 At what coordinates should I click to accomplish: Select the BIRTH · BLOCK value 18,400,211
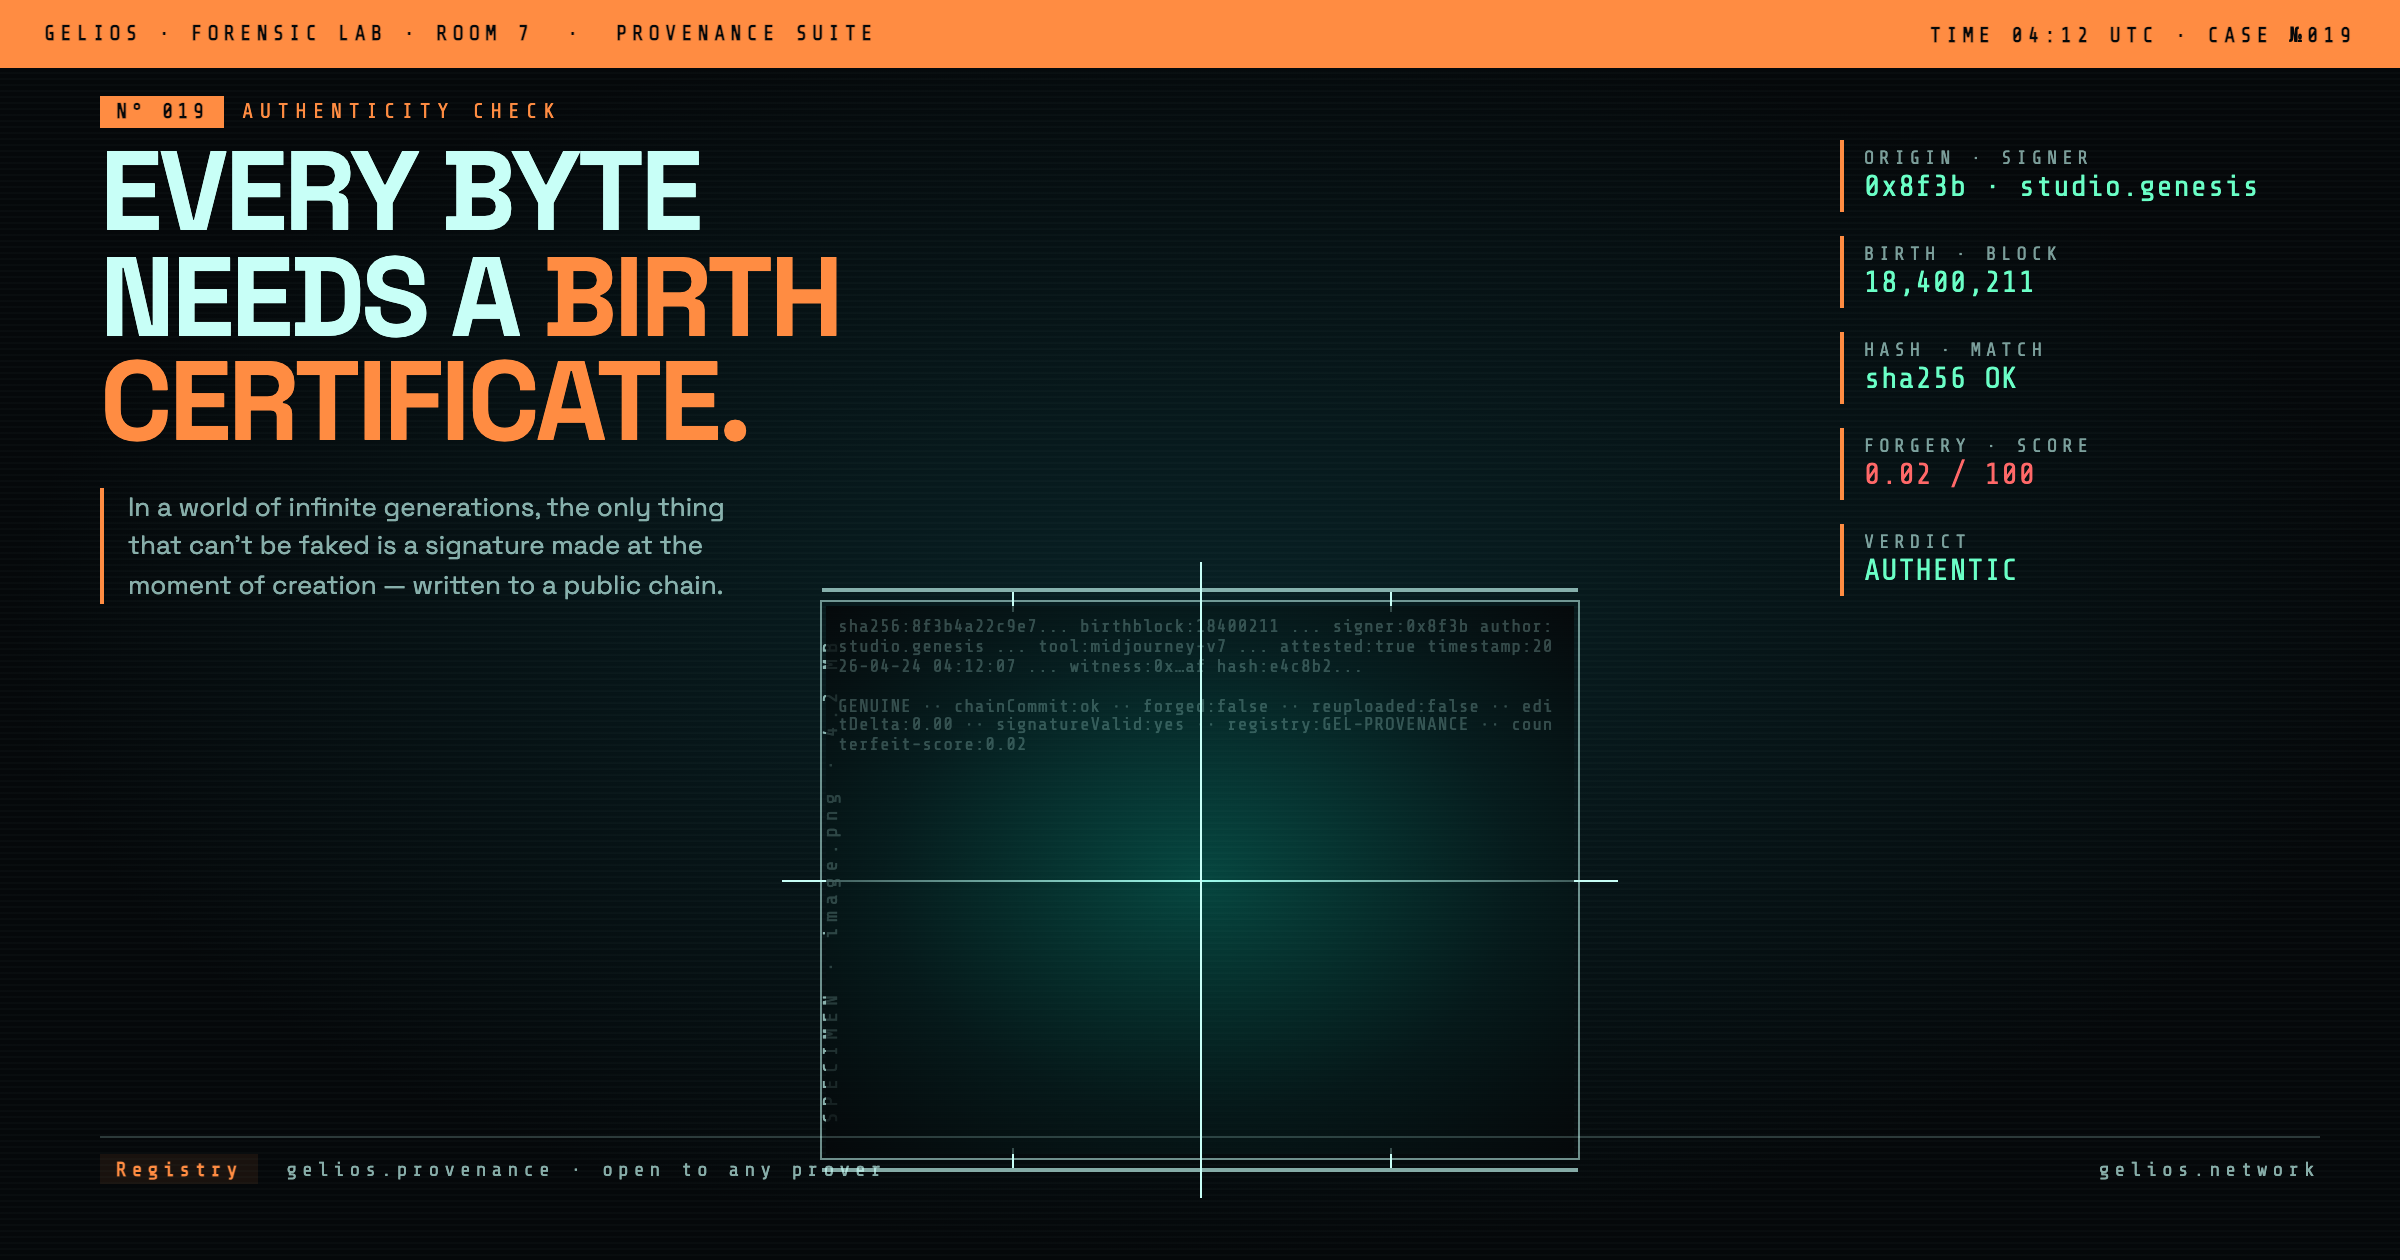tap(1949, 283)
